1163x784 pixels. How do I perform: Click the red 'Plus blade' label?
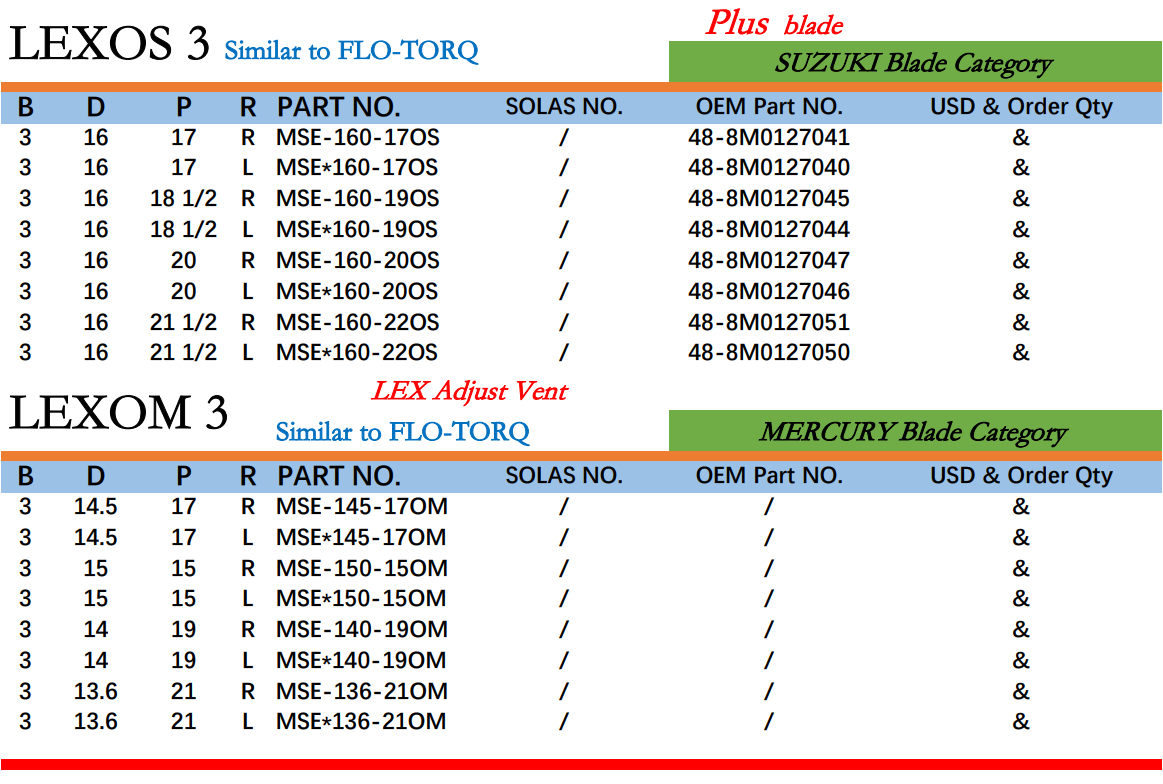coord(774,23)
